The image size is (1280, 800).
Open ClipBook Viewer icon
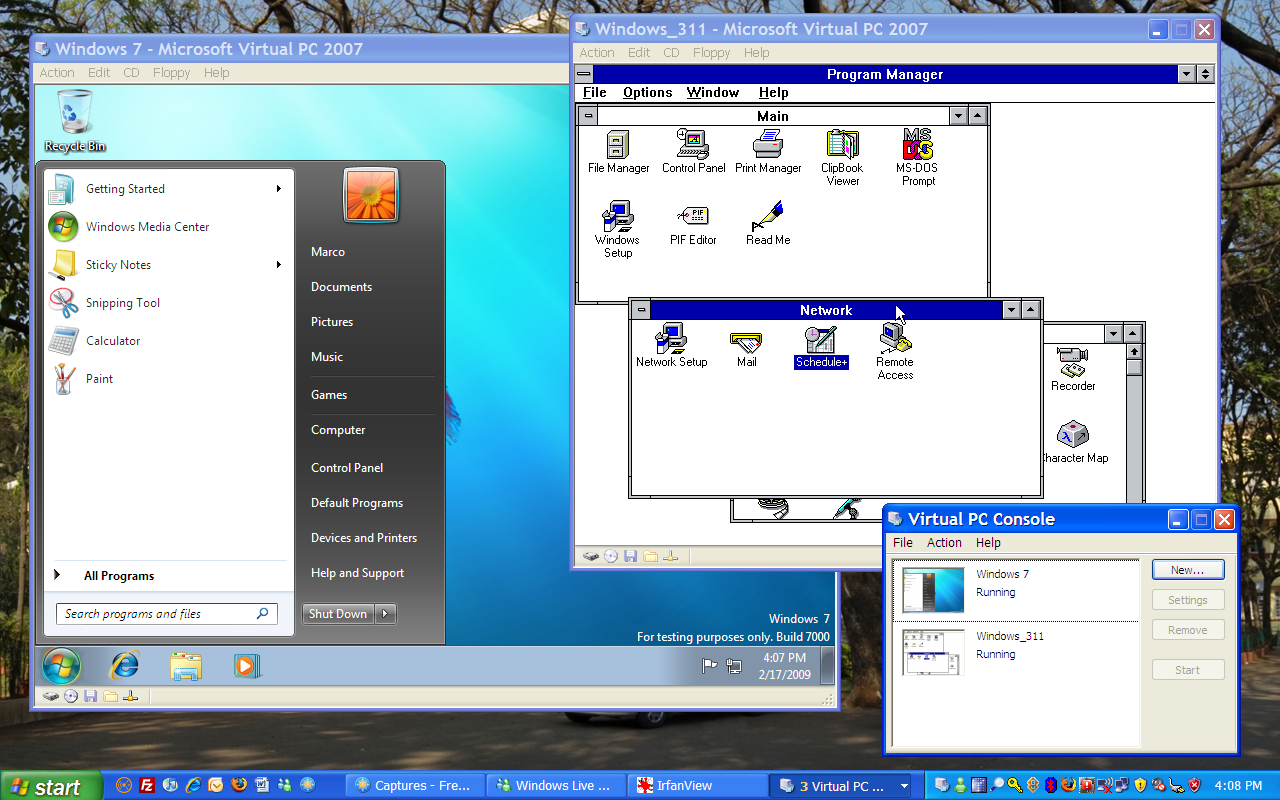[842, 158]
